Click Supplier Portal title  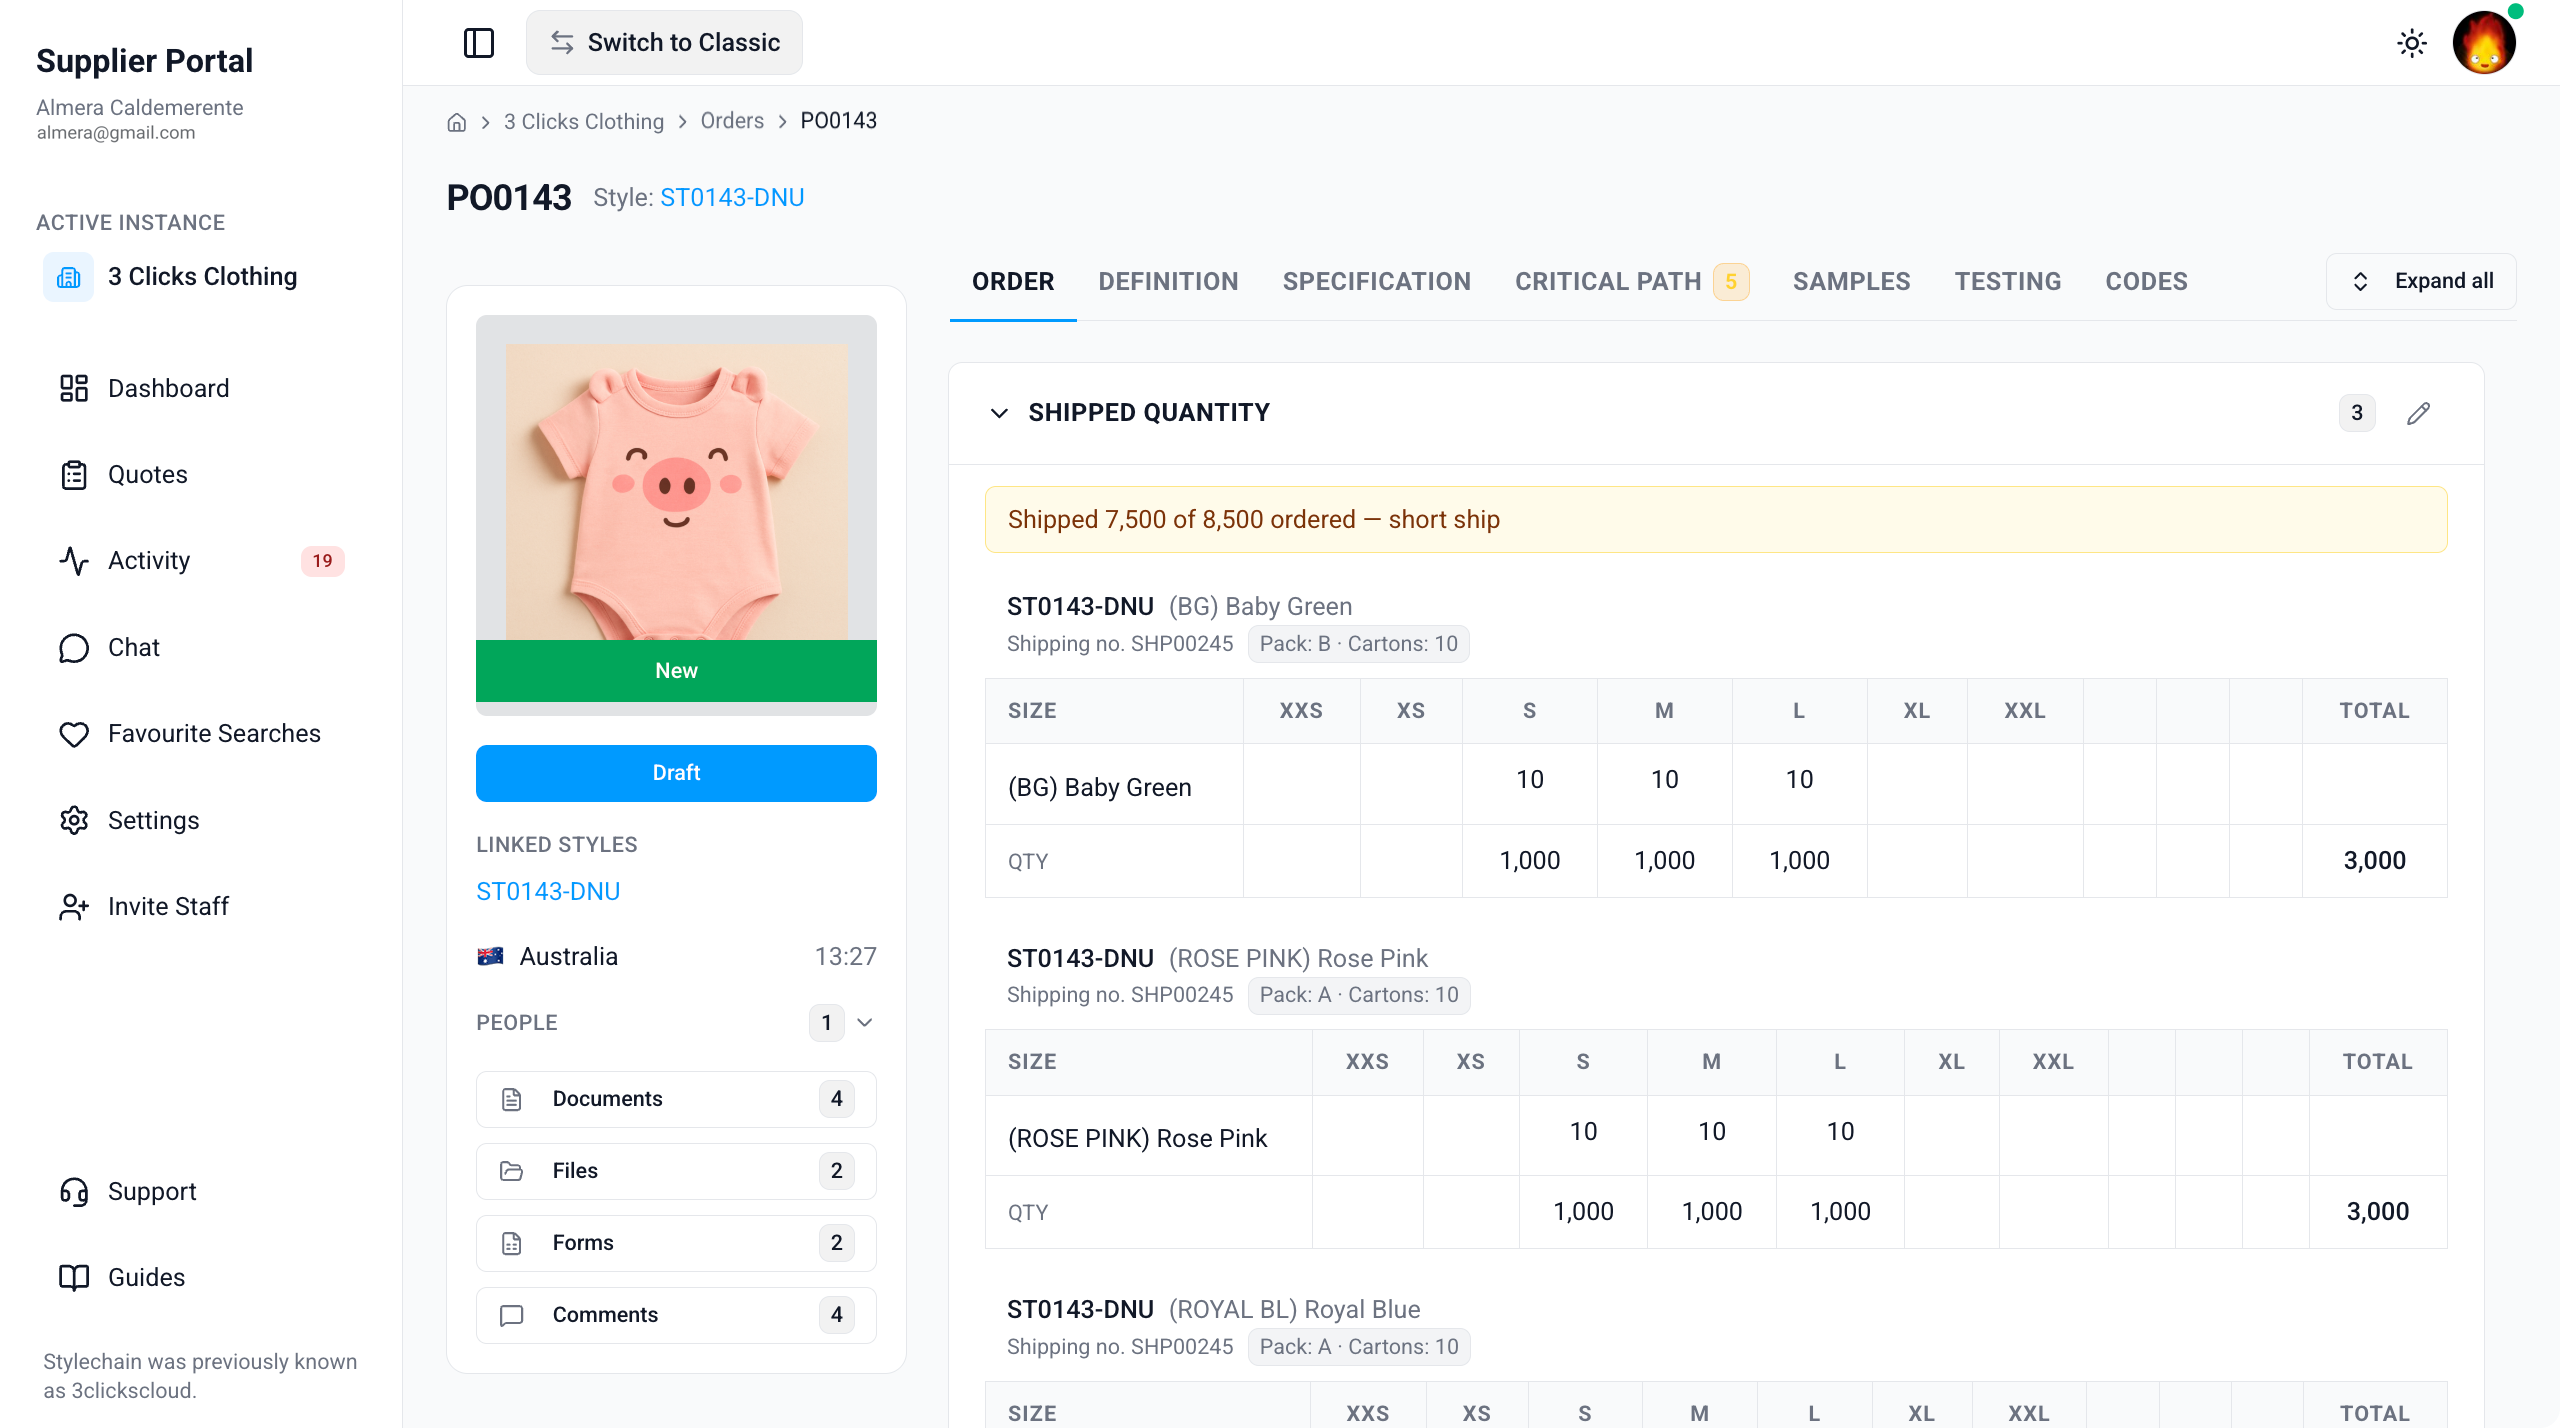(x=144, y=61)
